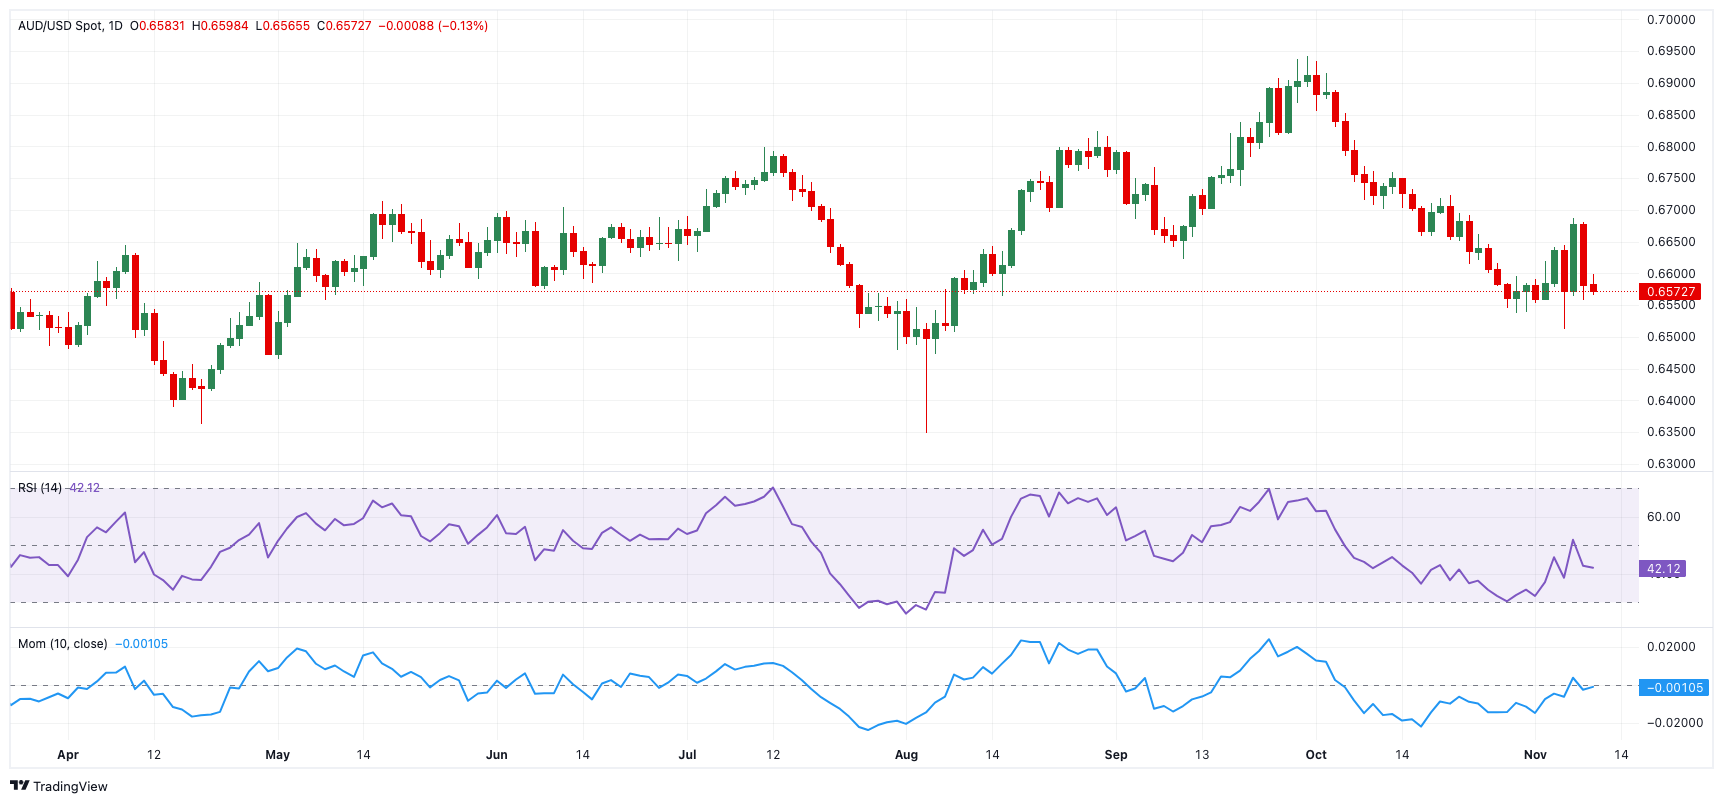Click the Jun label on time axis
This screenshot has height=803, width=1723.
[496, 755]
